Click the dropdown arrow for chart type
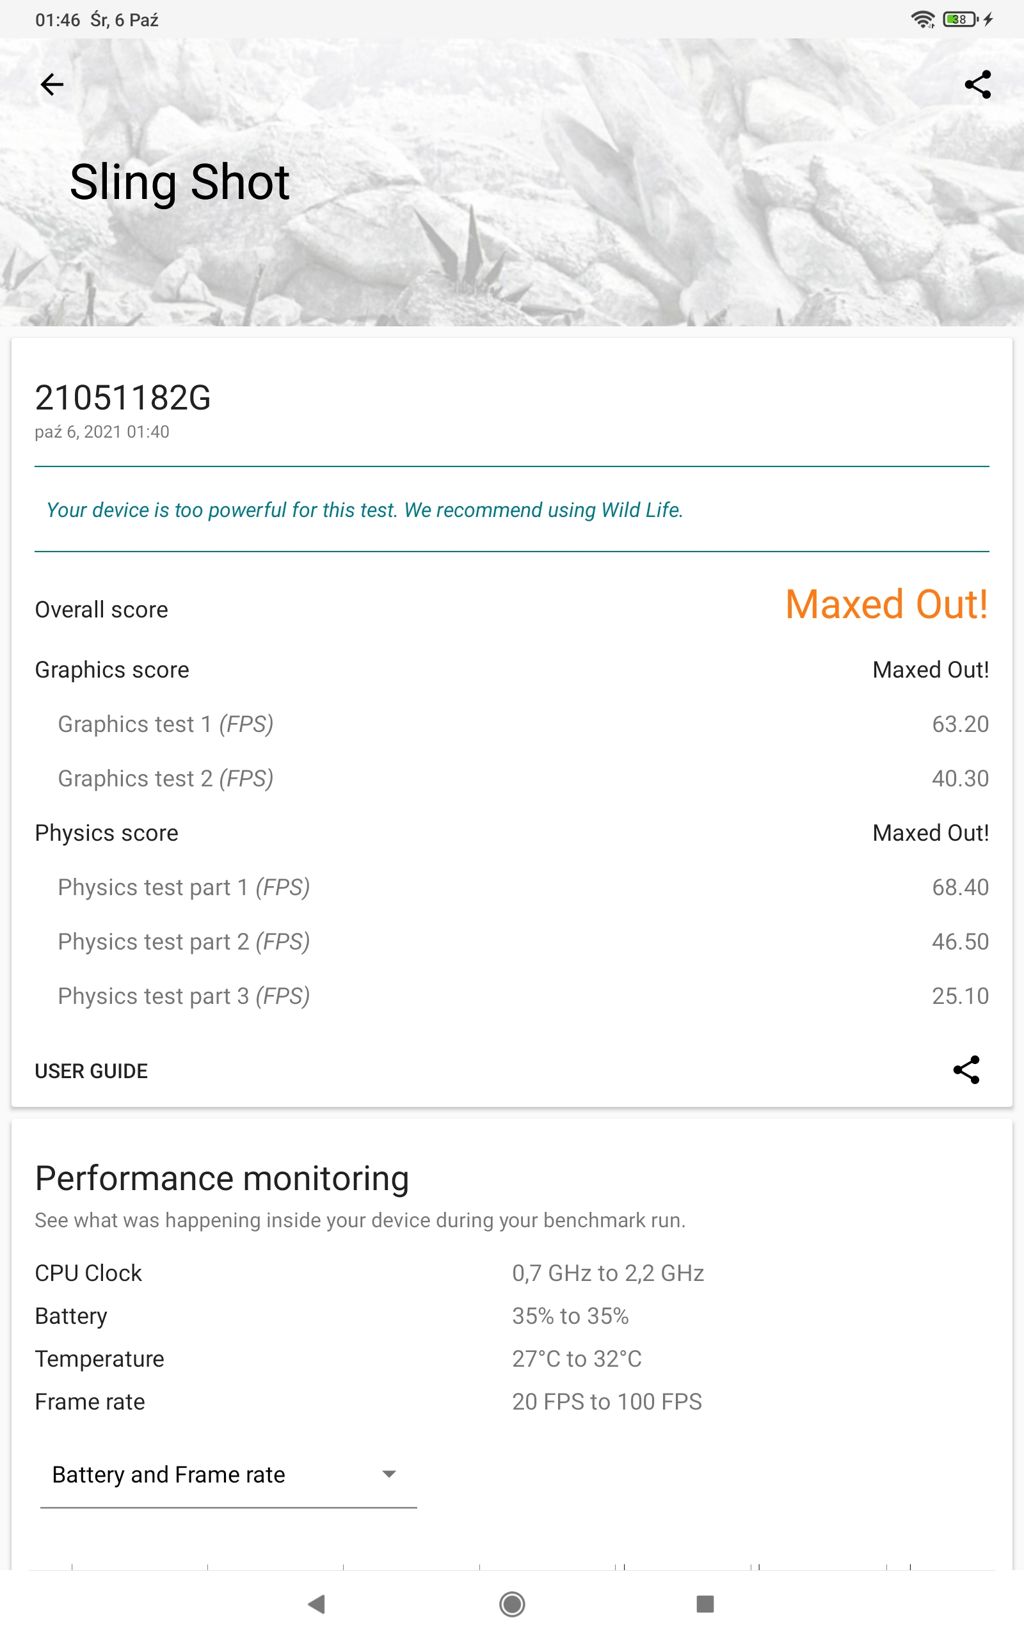 pyautogui.click(x=389, y=1474)
